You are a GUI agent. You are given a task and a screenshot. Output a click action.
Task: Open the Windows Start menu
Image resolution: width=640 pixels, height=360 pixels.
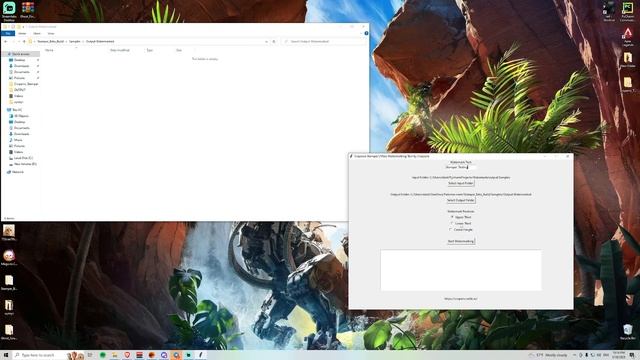pyautogui.click(x=6, y=355)
